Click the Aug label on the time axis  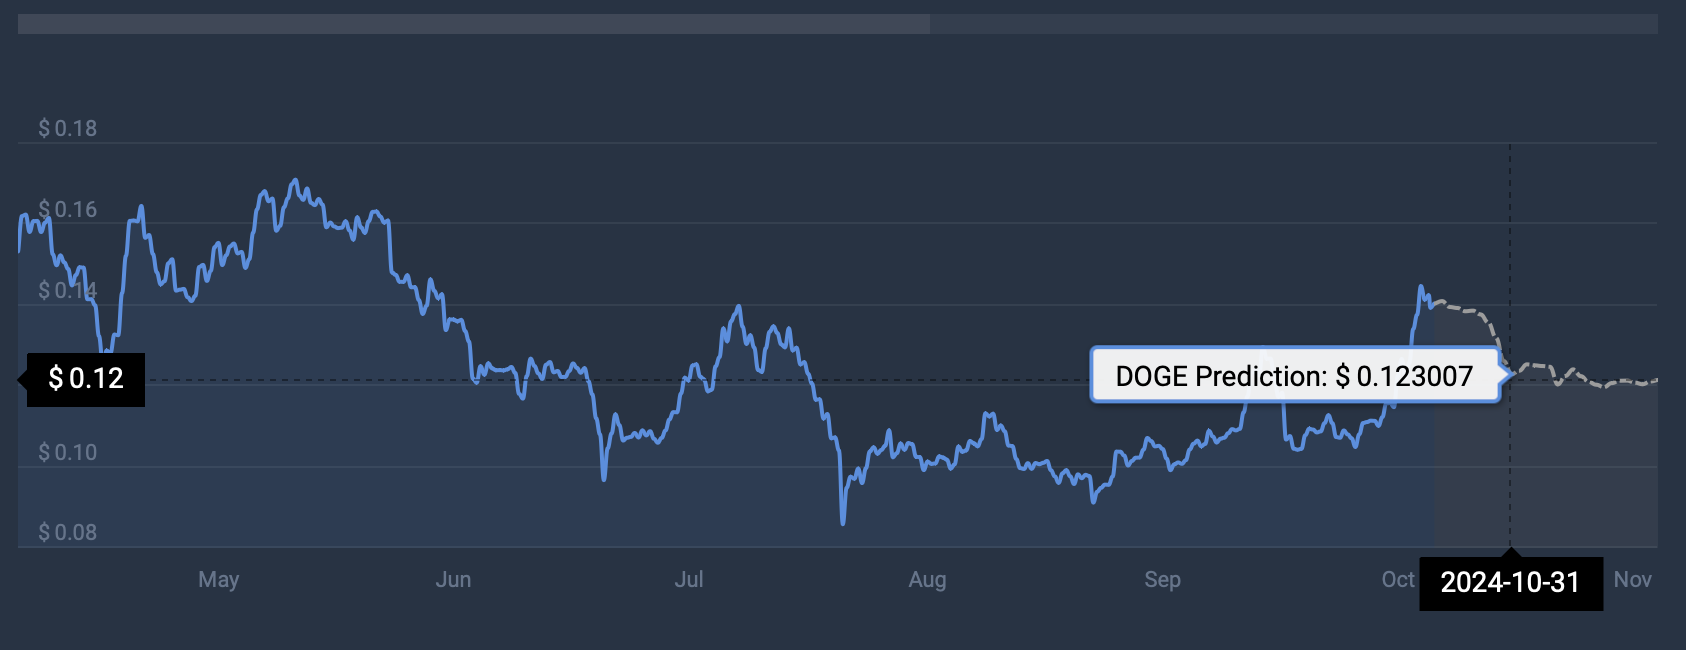click(927, 580)
